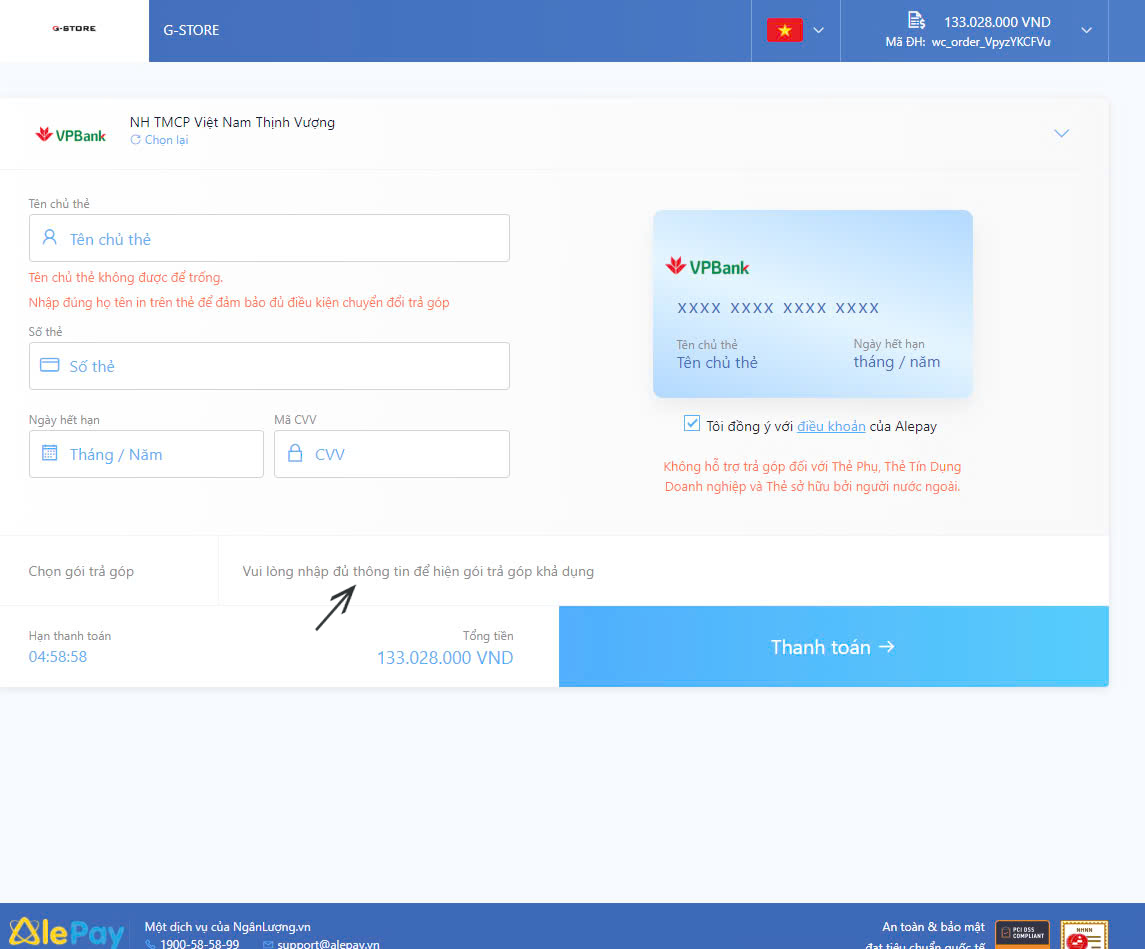The width and height of the screenshot is (1145, 949).
Task: Click the Vietnam flag language icon
Action: 784,30
